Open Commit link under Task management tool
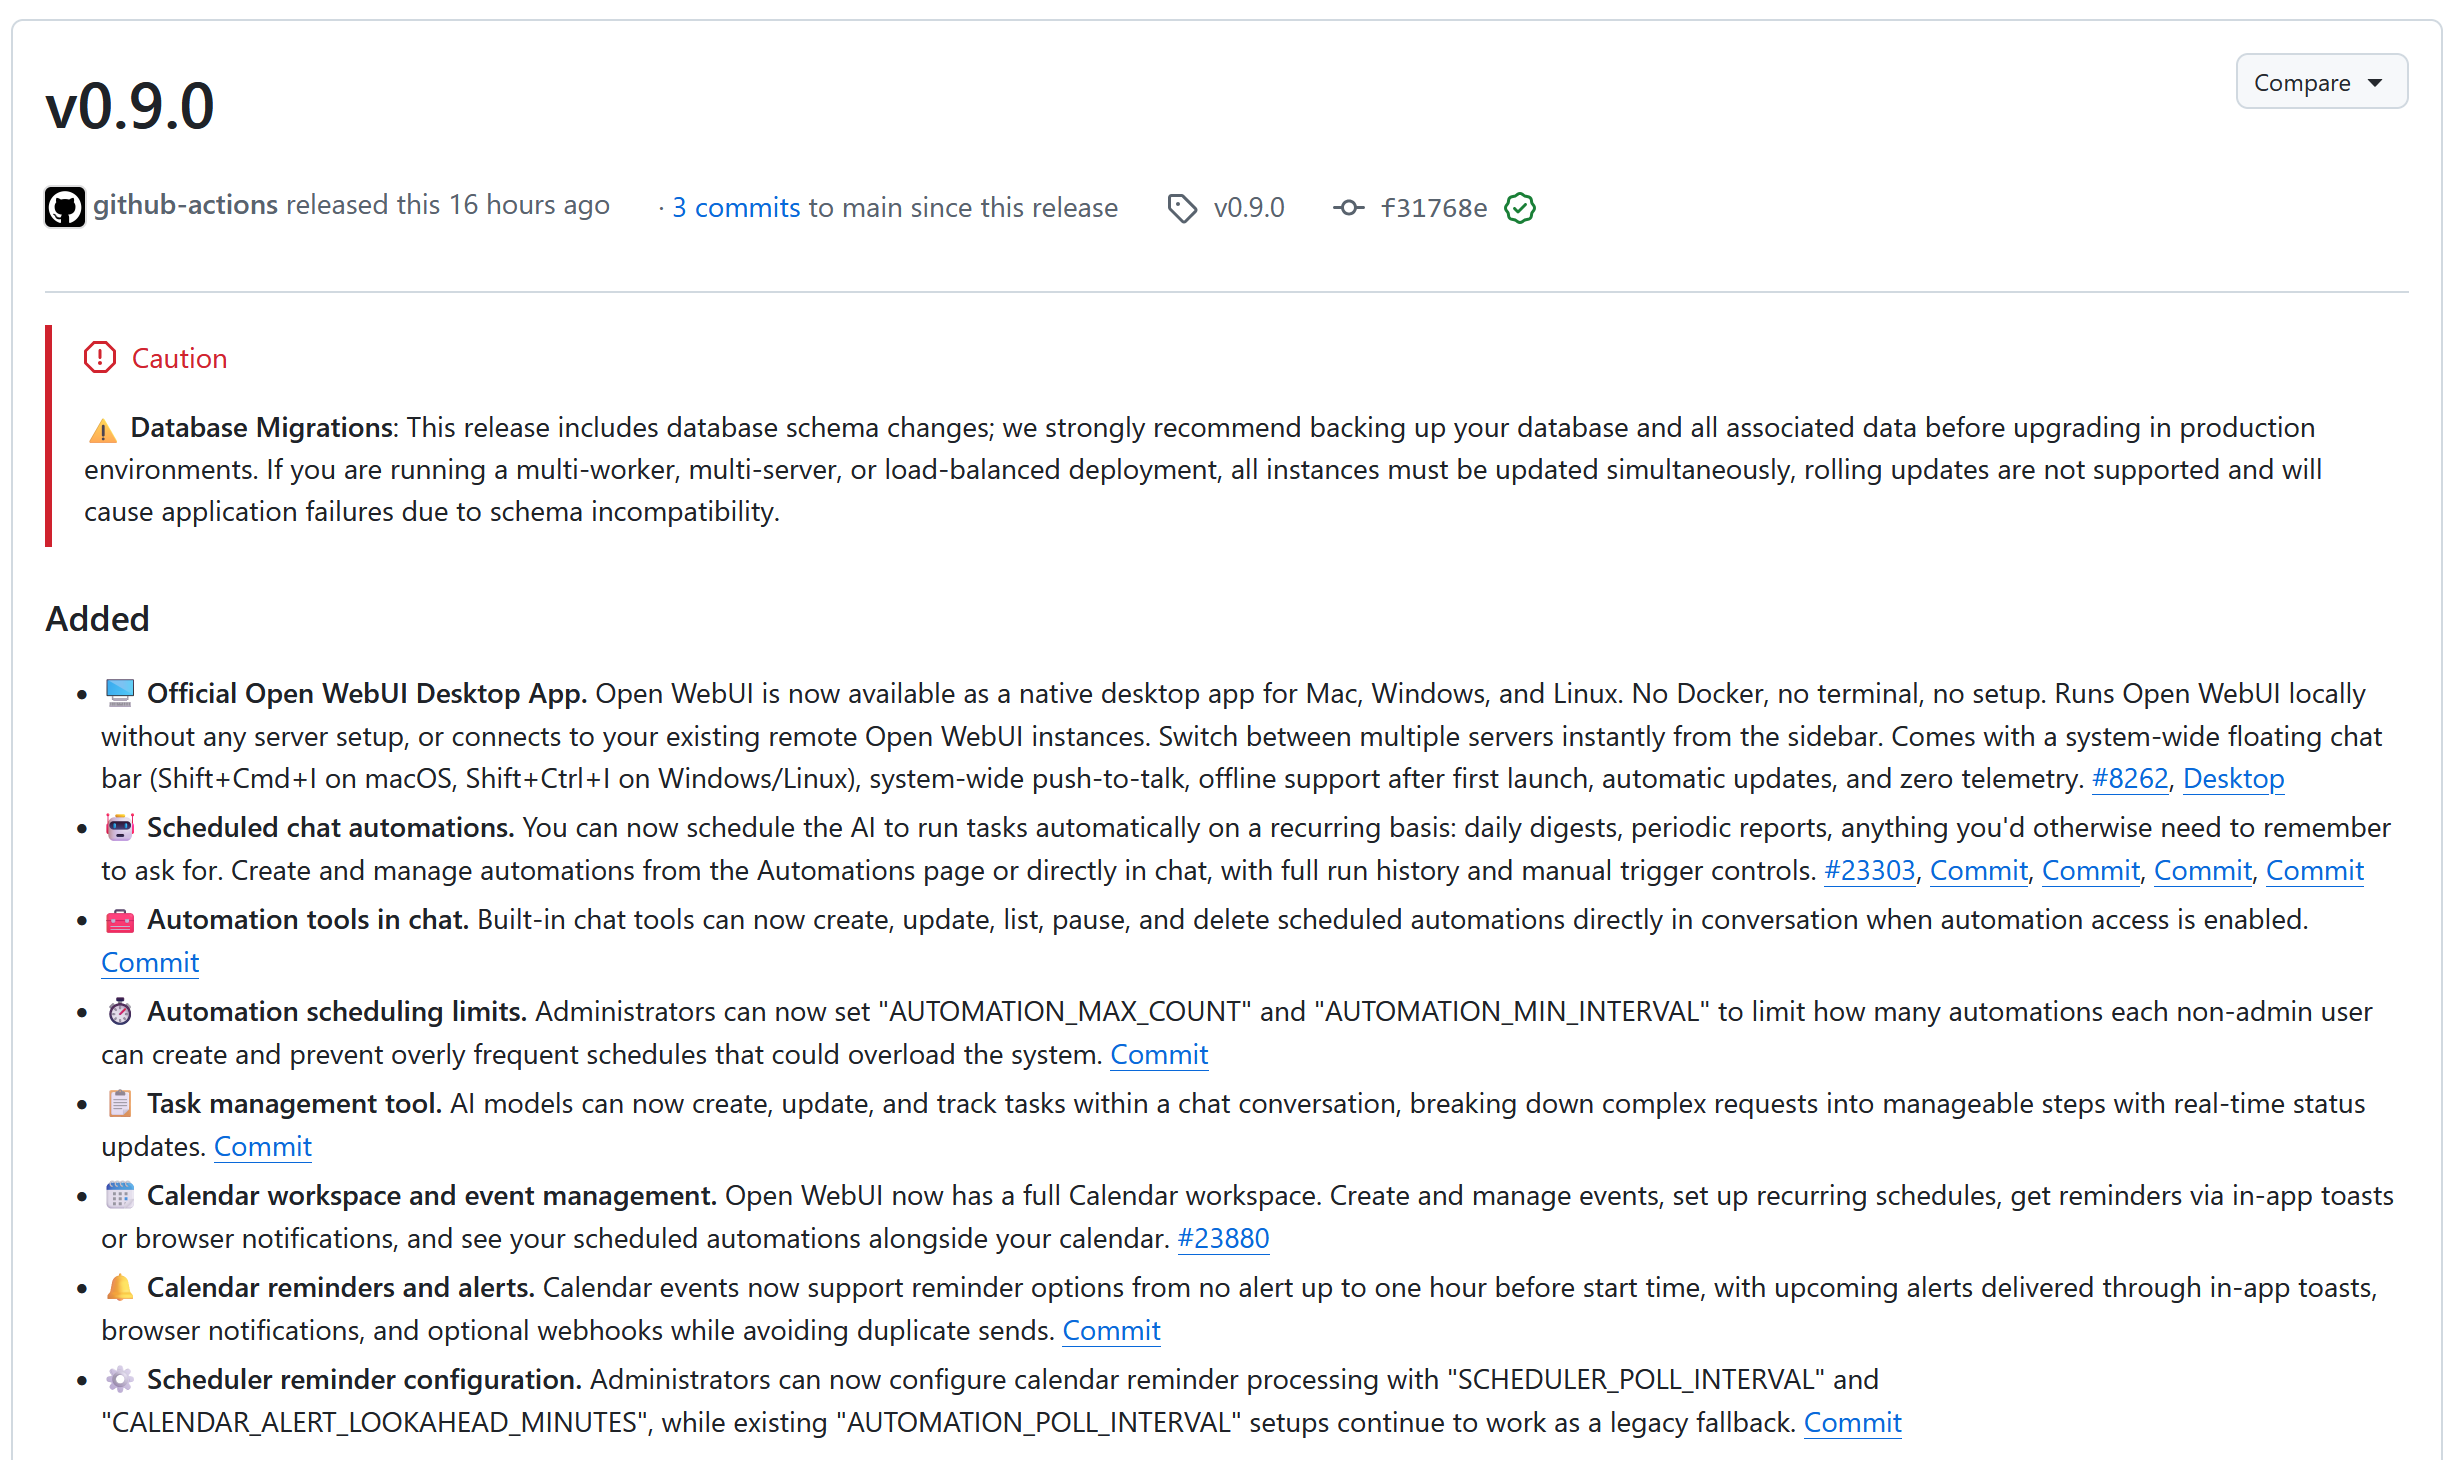Screen dimensions: 2456x1460 tap(263, 1146)
